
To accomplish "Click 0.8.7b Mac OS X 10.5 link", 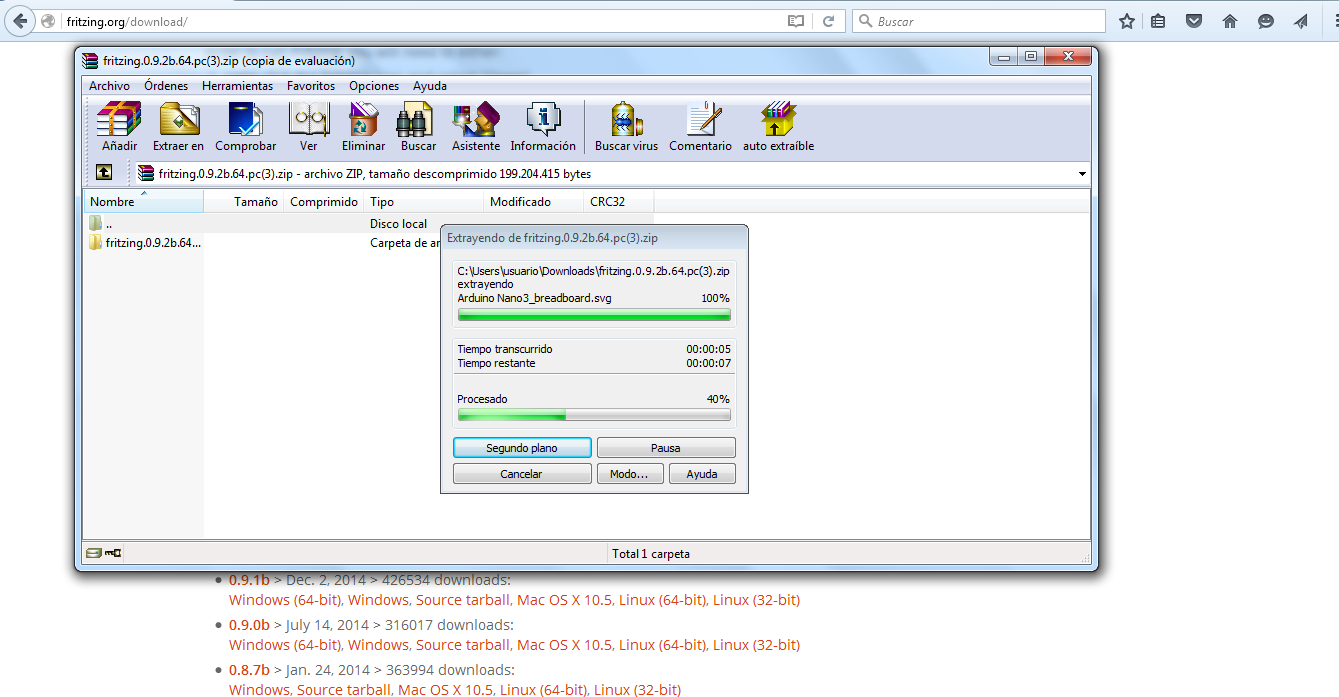I will 445,690.
